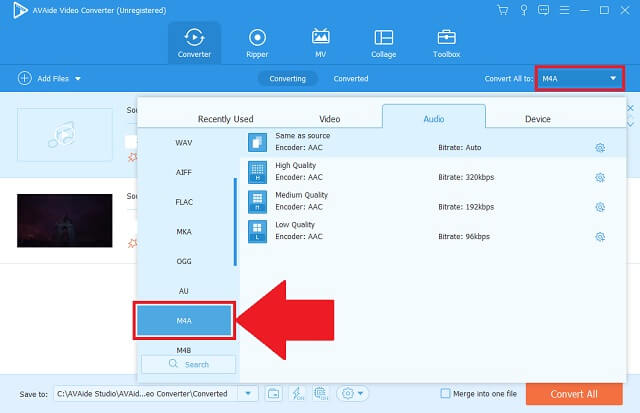The image size is (640, 413).
Task: Open the shopping cart purchase icon
Action: (503, 10)
